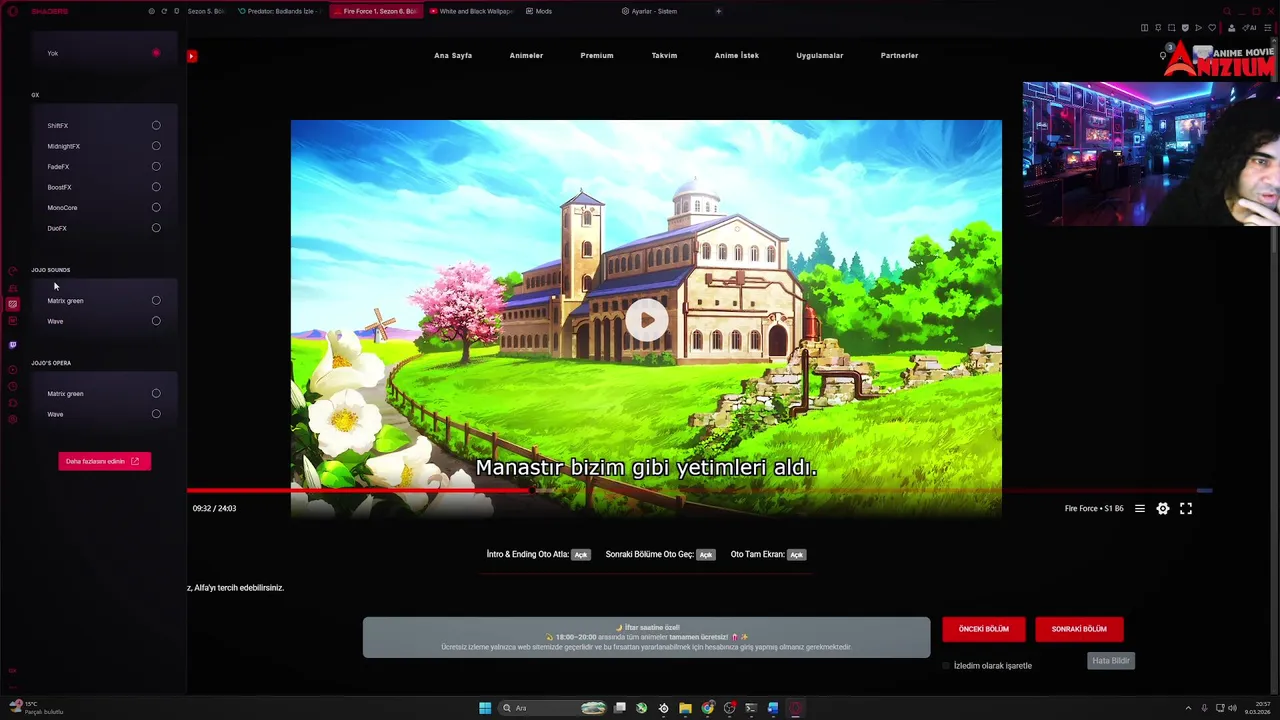This screenshot has width=1280, height=720.
Task: Click the red collapse panel arrow
Action: [191, 56]
